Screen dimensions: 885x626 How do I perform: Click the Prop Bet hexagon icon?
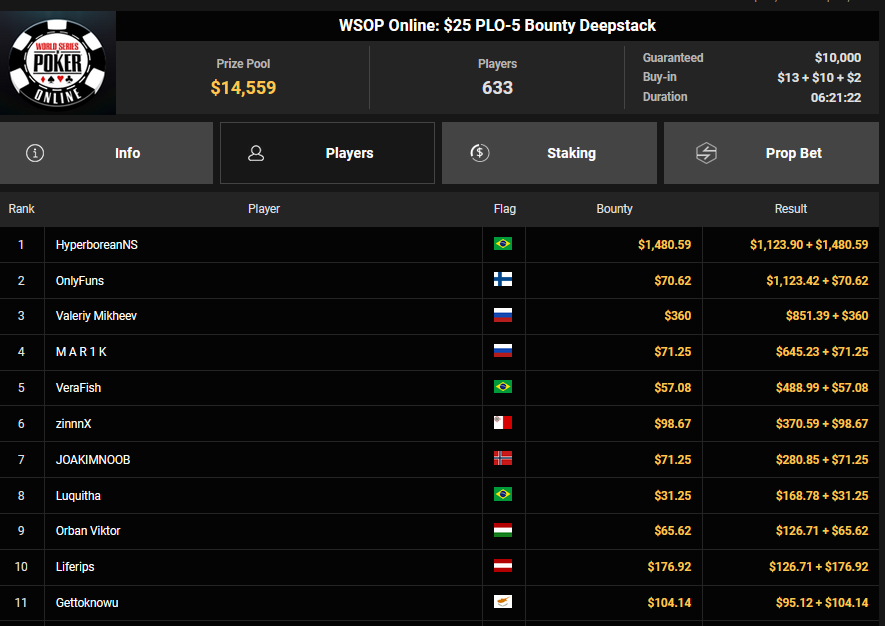pyautogui.click(x=706, y=153)
